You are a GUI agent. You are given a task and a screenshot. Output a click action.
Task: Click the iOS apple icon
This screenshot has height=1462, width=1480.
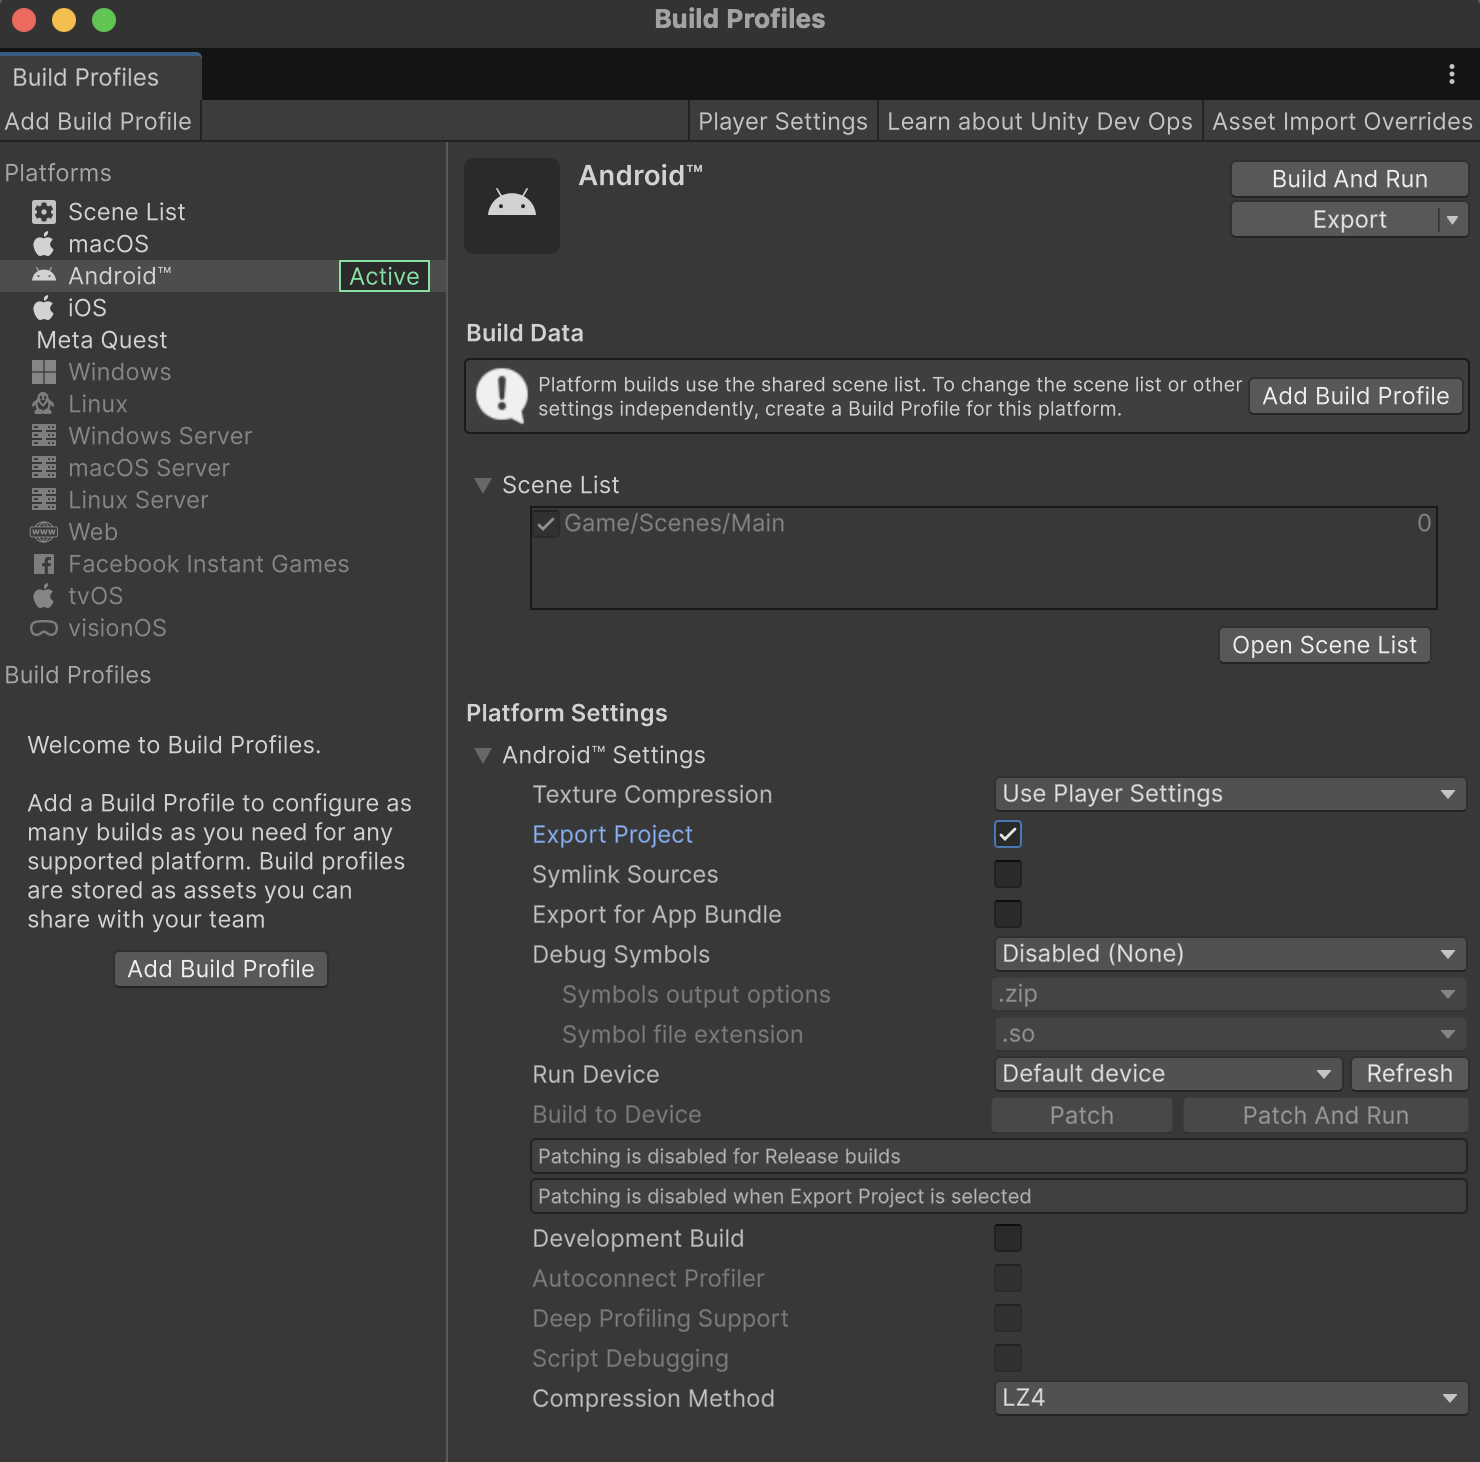pyautogui.click(x=44, y=308)
